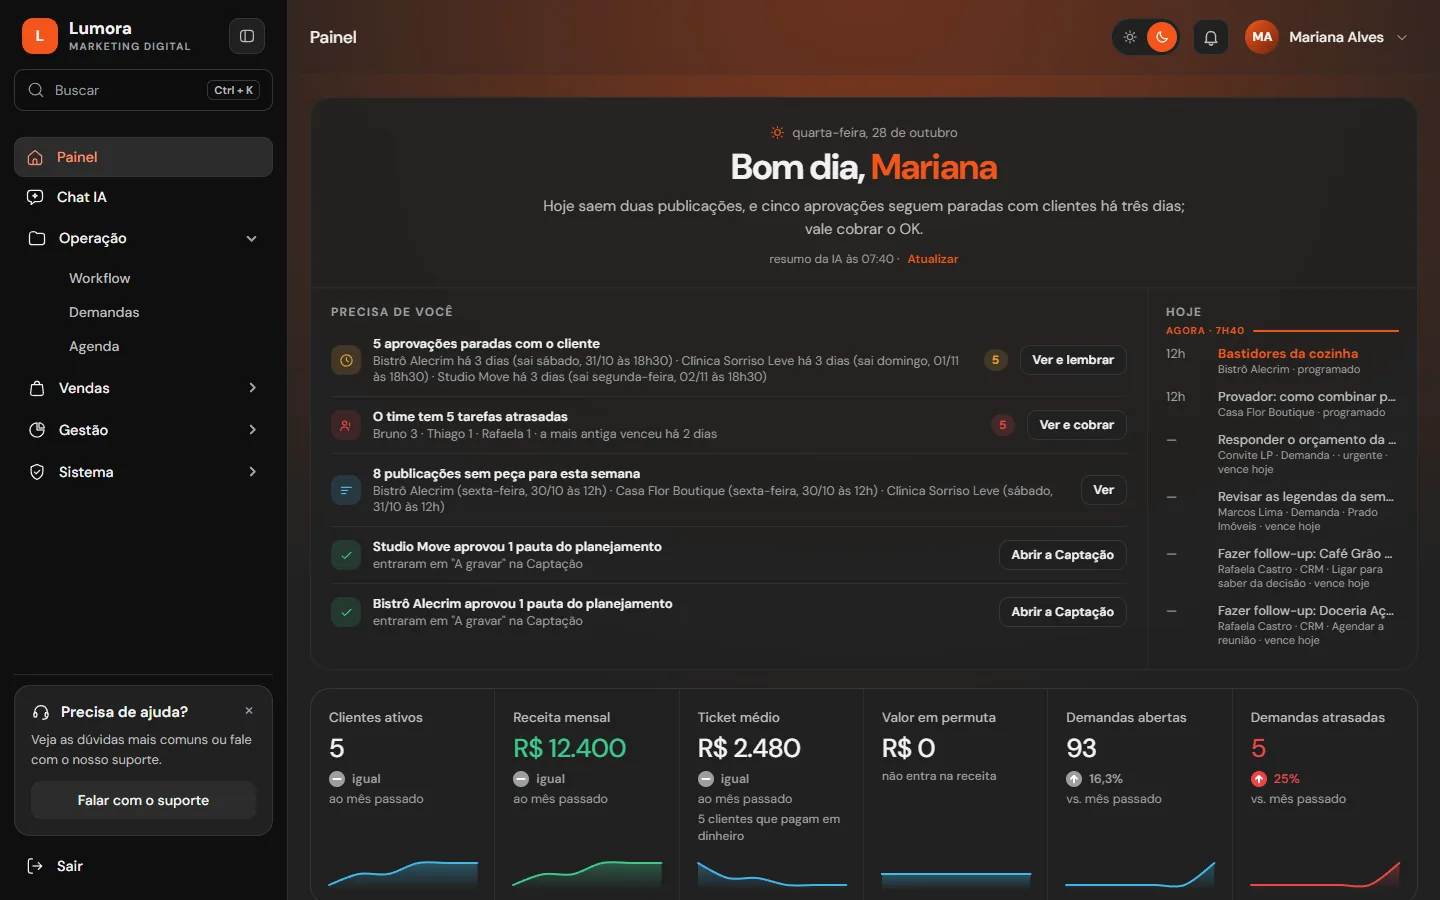Click the red 5 badge on tarefas atrasadas
The height and width of the screenshot is (900, 1440).
[x=1002, y=425]
